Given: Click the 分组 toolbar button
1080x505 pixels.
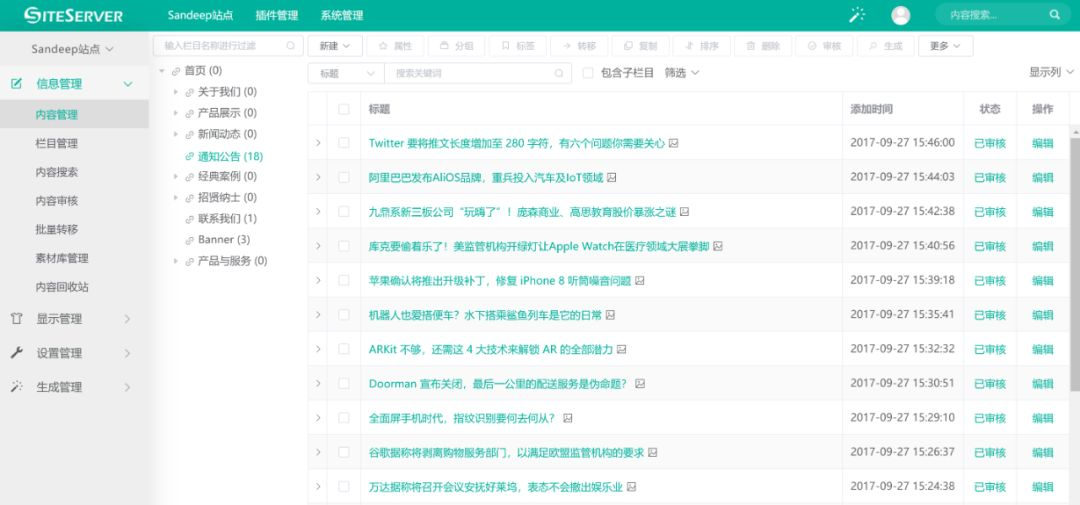Looking at the screenshot, I should (x=456, y=45).
